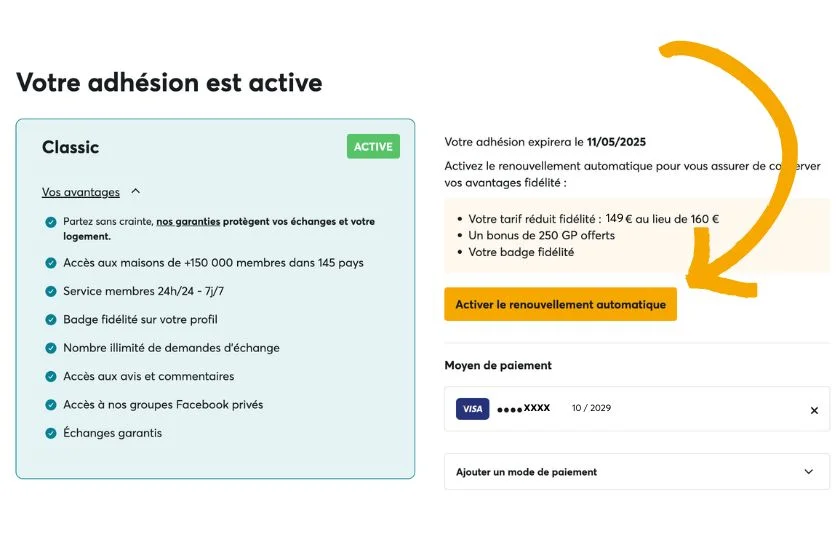This screenshot has width=840, height=560.
Task: Click checkmark icon beside Badge fidélité
Action: (51, 320)
